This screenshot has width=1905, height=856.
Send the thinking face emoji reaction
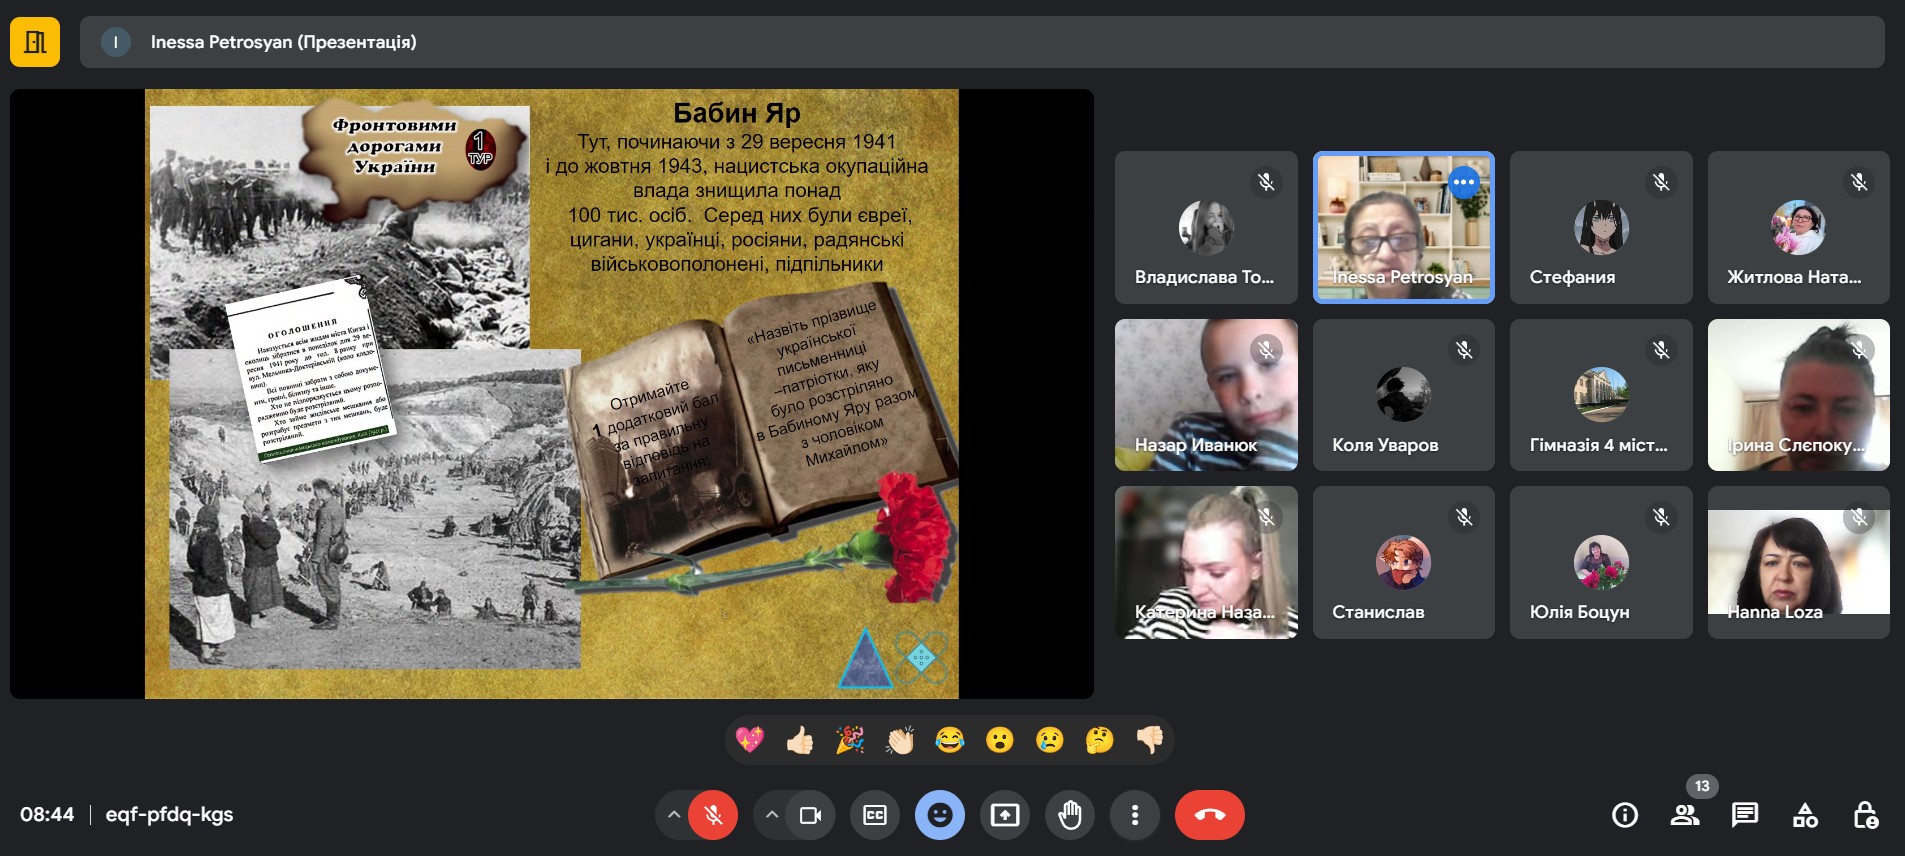pos(1099,740)
